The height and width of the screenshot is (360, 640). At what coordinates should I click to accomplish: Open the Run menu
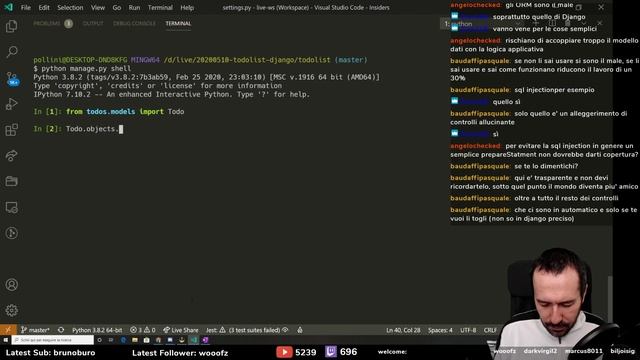134,7
